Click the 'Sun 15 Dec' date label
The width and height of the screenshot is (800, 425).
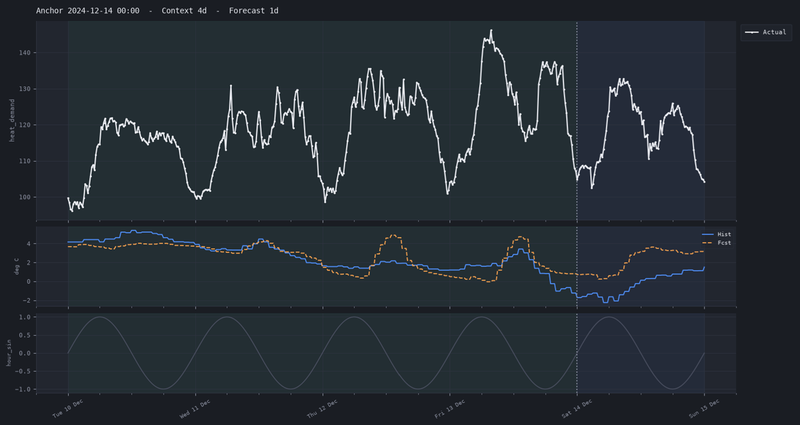point(705,409)
